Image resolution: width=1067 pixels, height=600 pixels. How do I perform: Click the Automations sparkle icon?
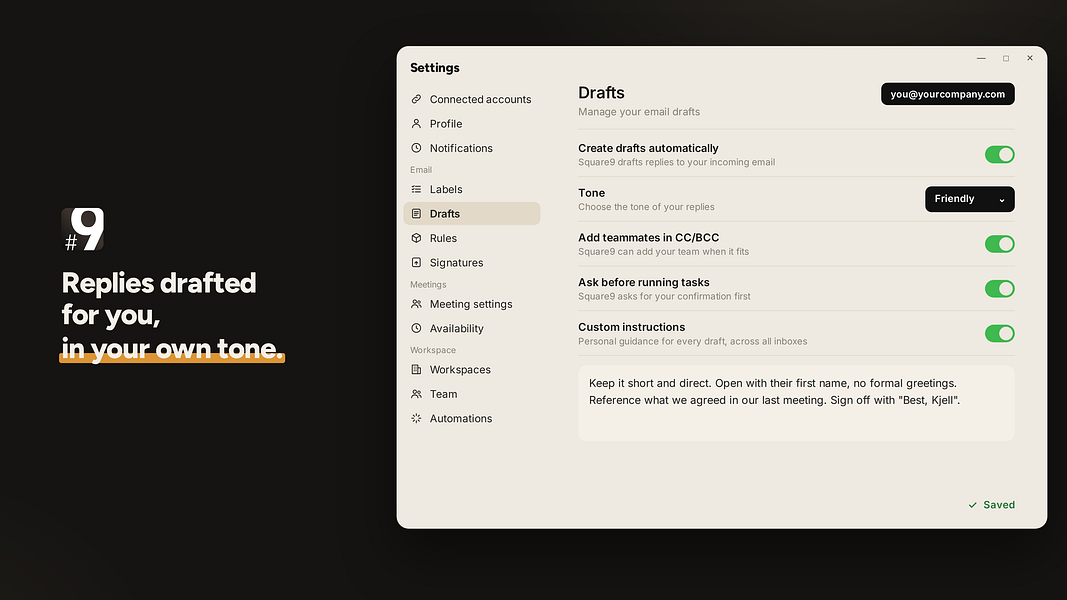click(416, 418)
